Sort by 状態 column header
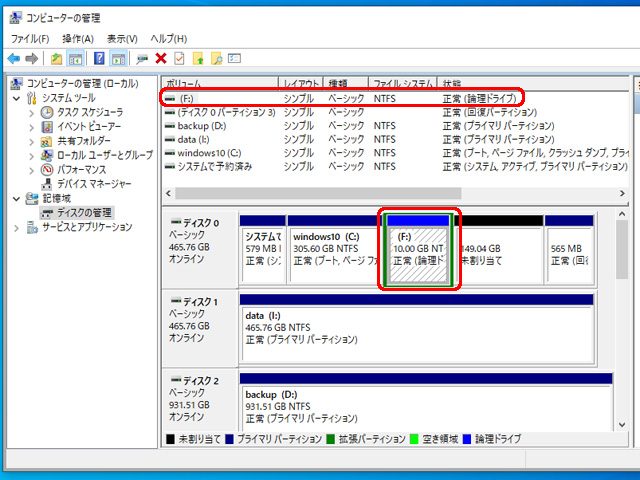The width and height of the screenshot is (640, 480). point(533,83)
